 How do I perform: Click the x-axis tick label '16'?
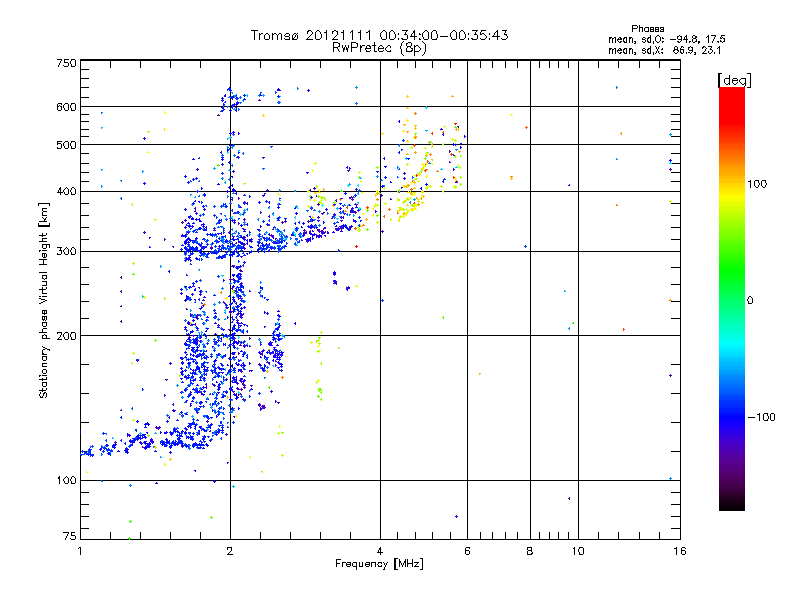[x=680, y=551]
